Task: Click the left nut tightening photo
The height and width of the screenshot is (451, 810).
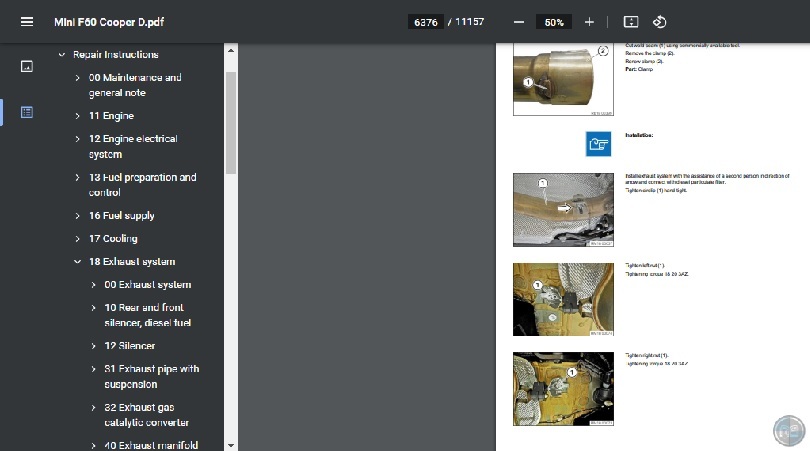Action: click(563, 300)
